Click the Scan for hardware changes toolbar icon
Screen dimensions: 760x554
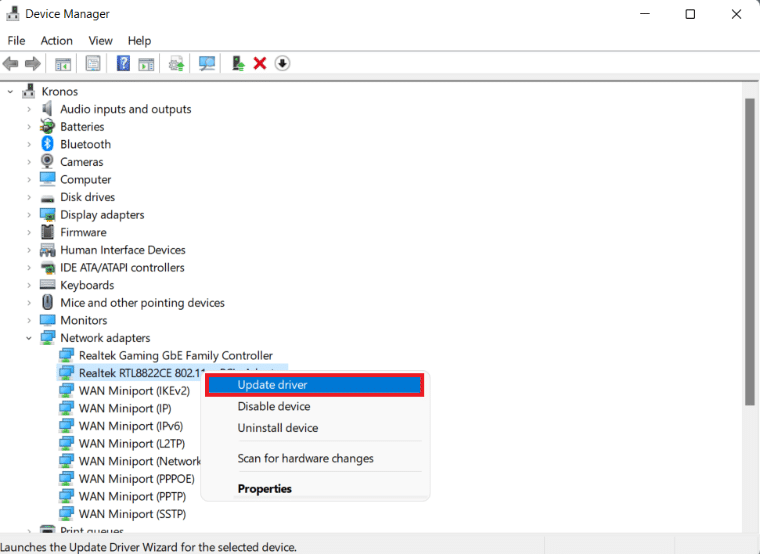(x=207, y=64)
